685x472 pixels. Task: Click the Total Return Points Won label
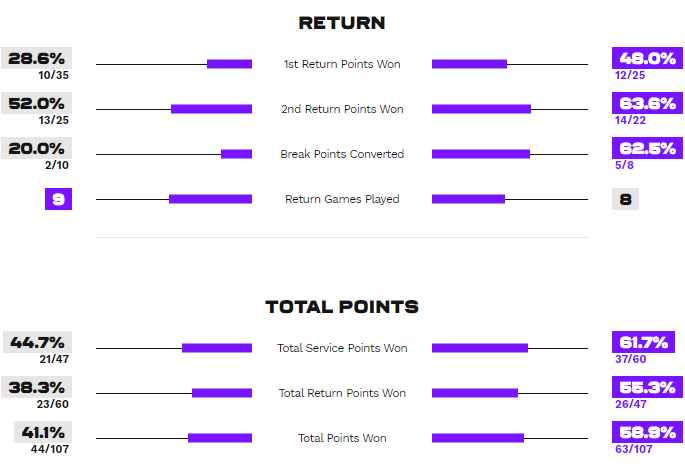click(x=342, y=393)
